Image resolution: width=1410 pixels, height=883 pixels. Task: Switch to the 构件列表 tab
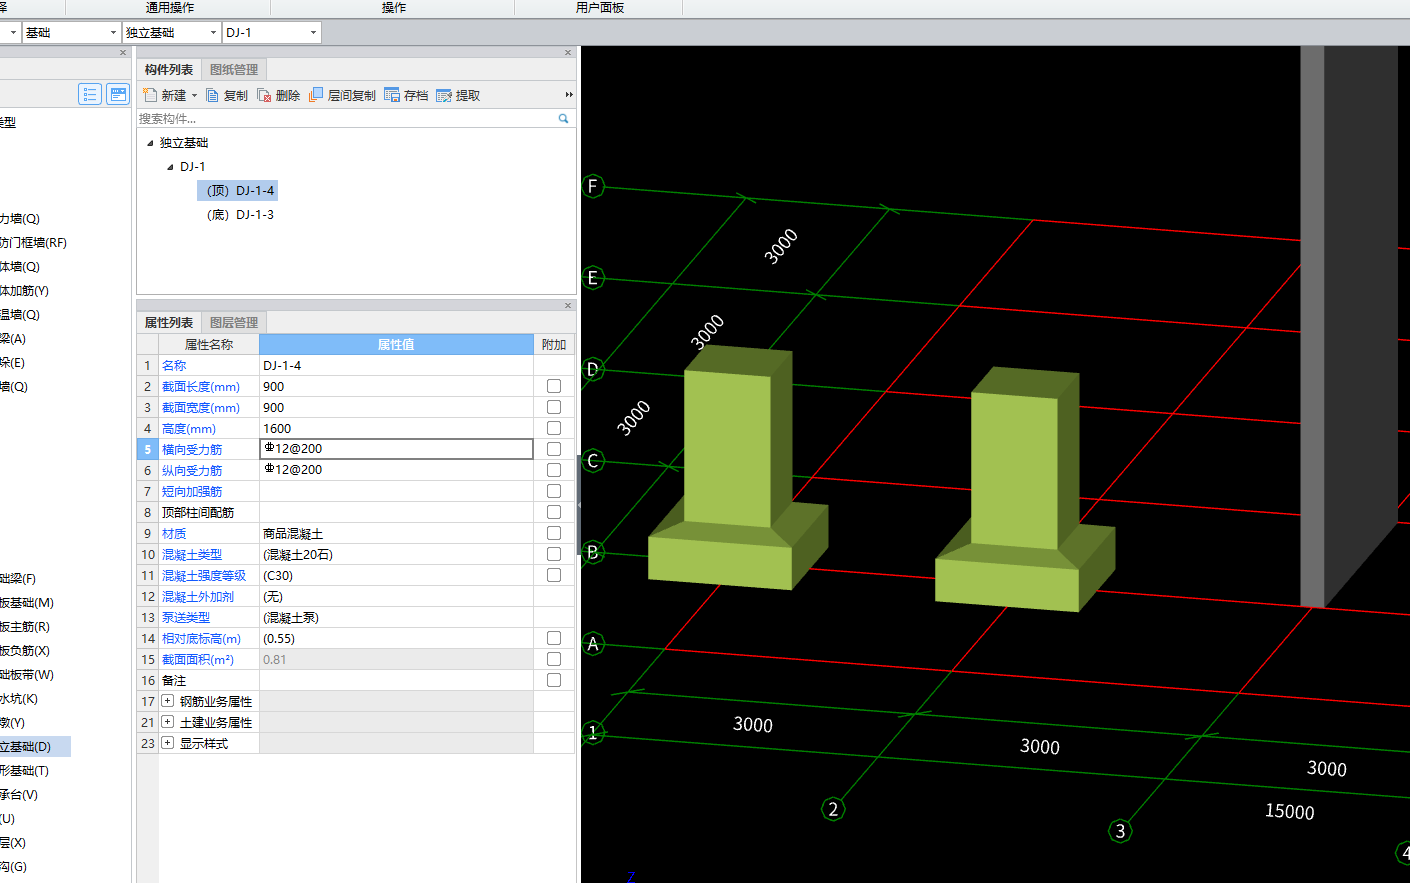point(169,70)
